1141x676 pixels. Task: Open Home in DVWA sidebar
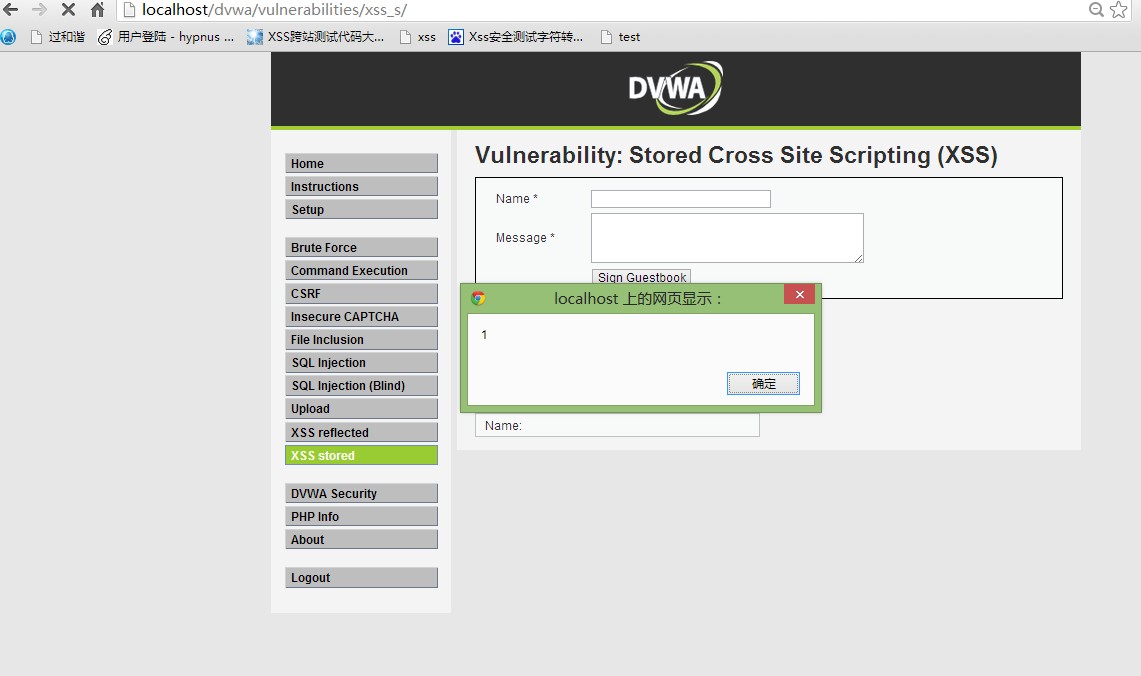point(361,163)
